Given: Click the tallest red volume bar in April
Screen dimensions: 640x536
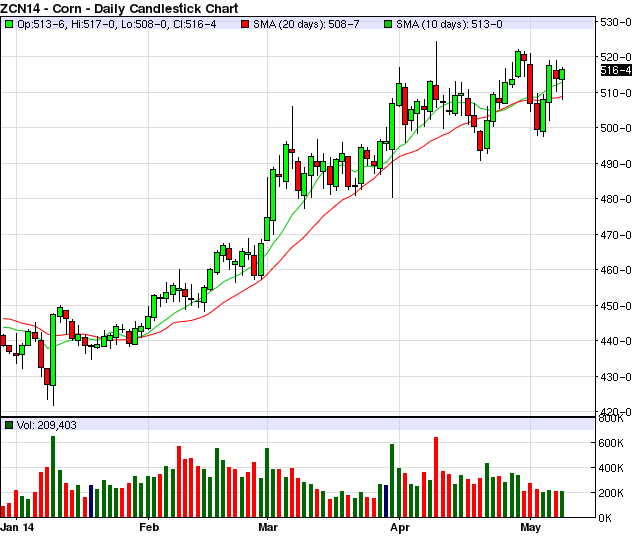Looking at the screenshot, I should 436,477.
